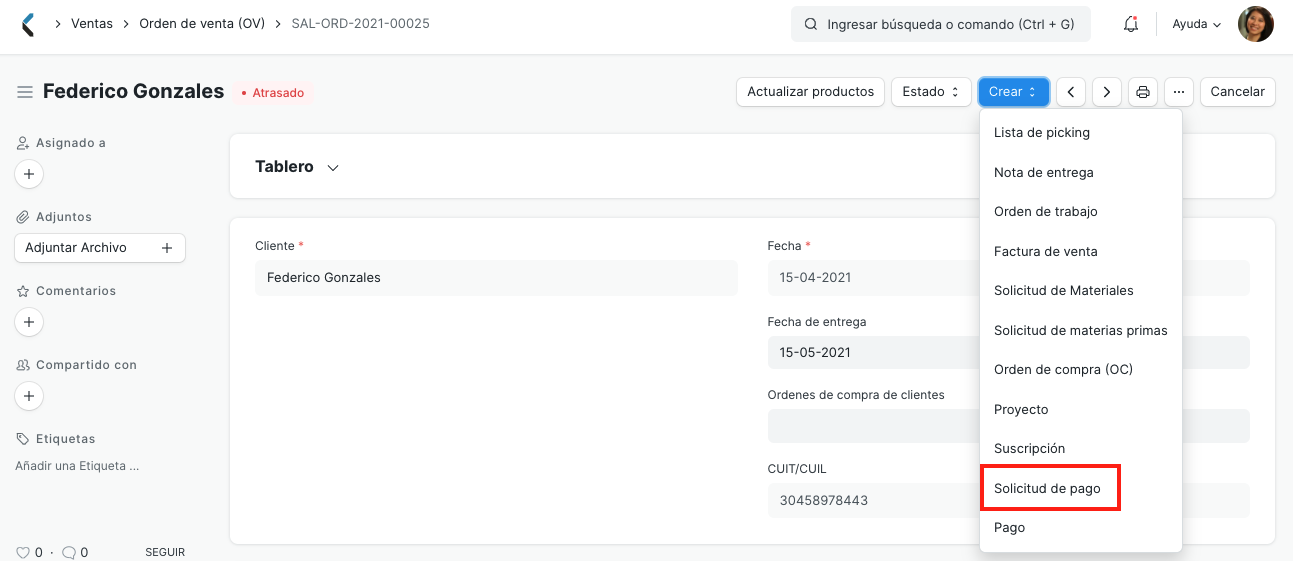Add shared user with plus button
1293x561 pixels.
click(x=29, y=396)
